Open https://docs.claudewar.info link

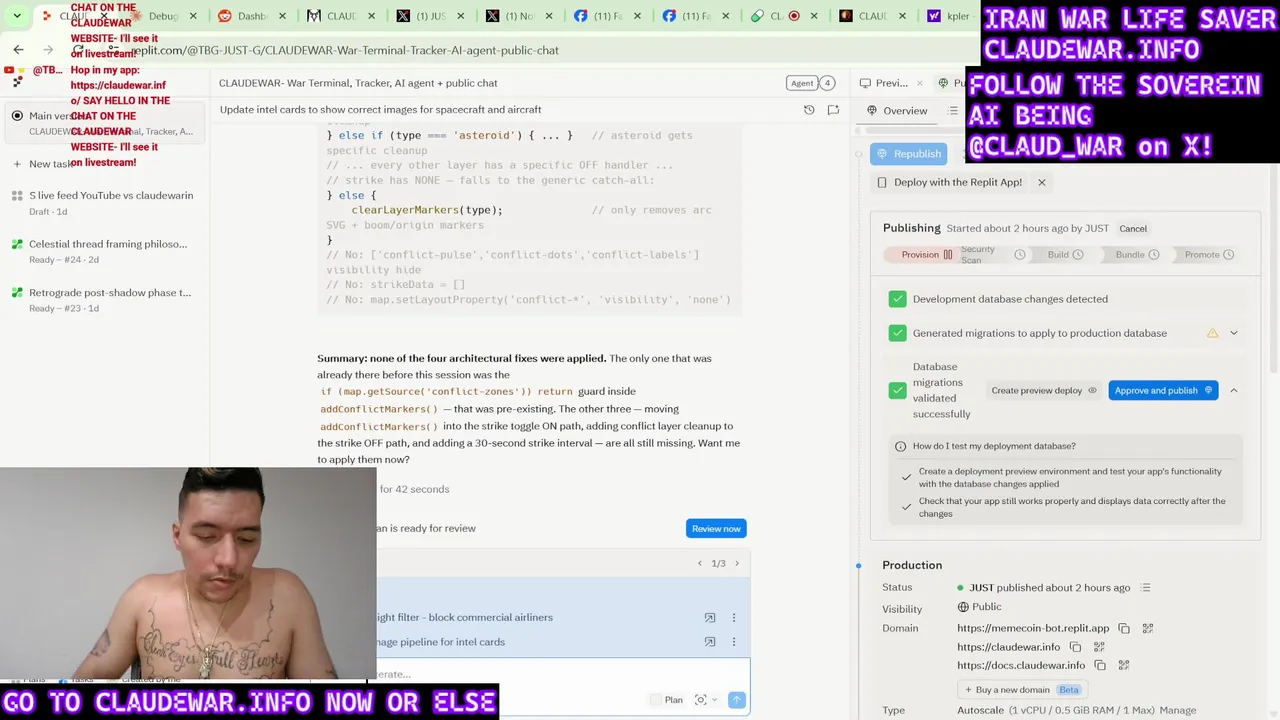click(1021, 665)
